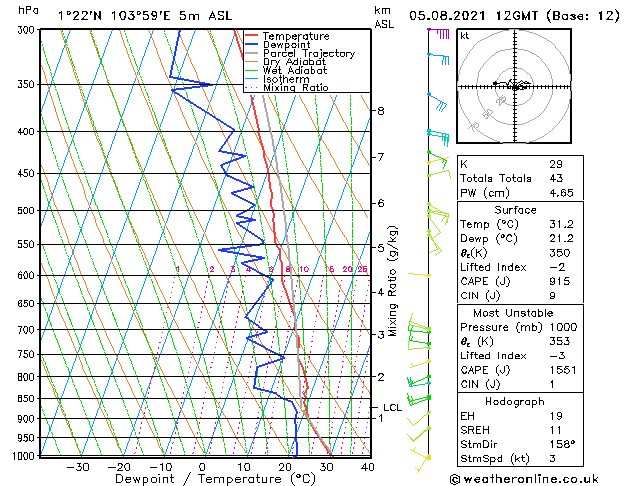Click the Surface Dewp value 21.2
Viewport: 629px width, 486px height.
(x=561, y=239)
